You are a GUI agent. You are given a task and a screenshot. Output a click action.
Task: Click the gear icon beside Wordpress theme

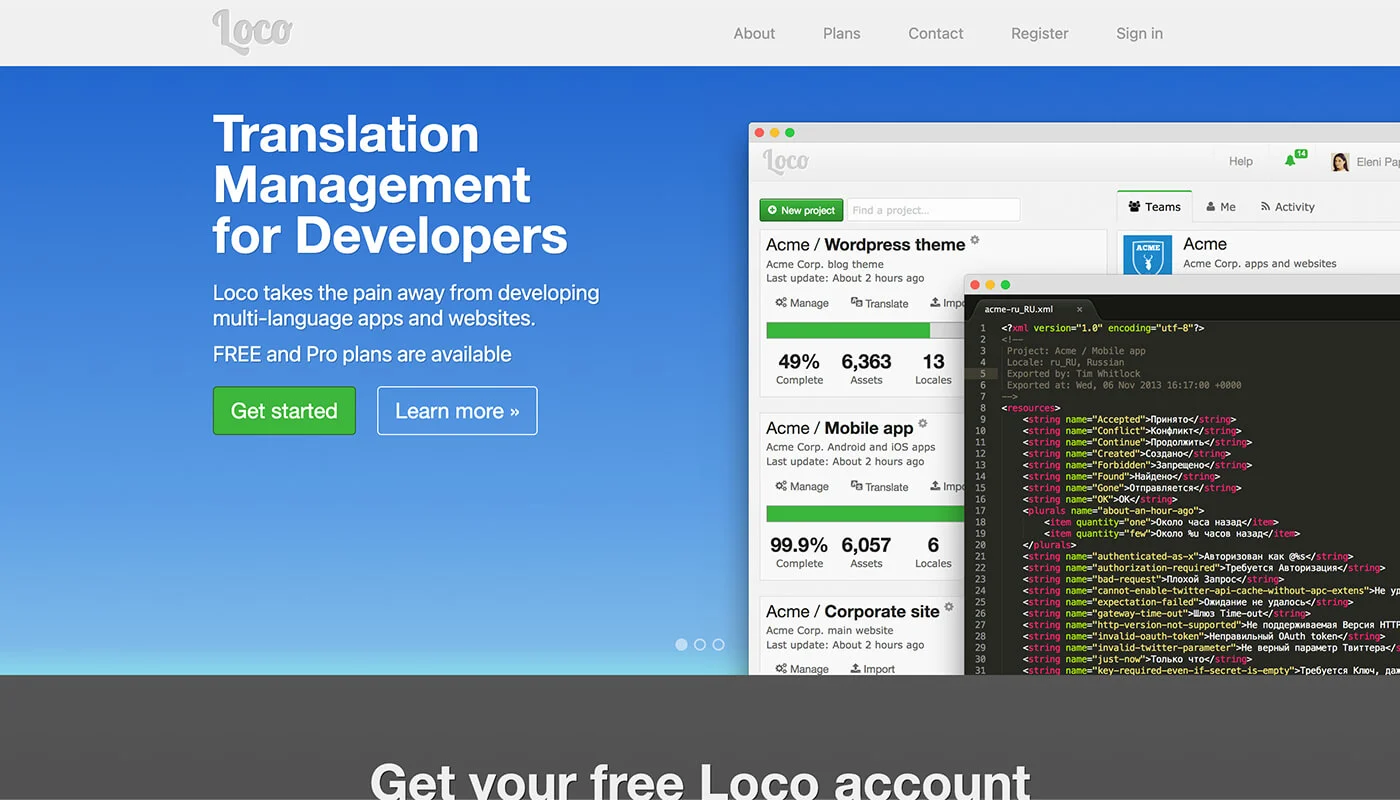(975, 240)
